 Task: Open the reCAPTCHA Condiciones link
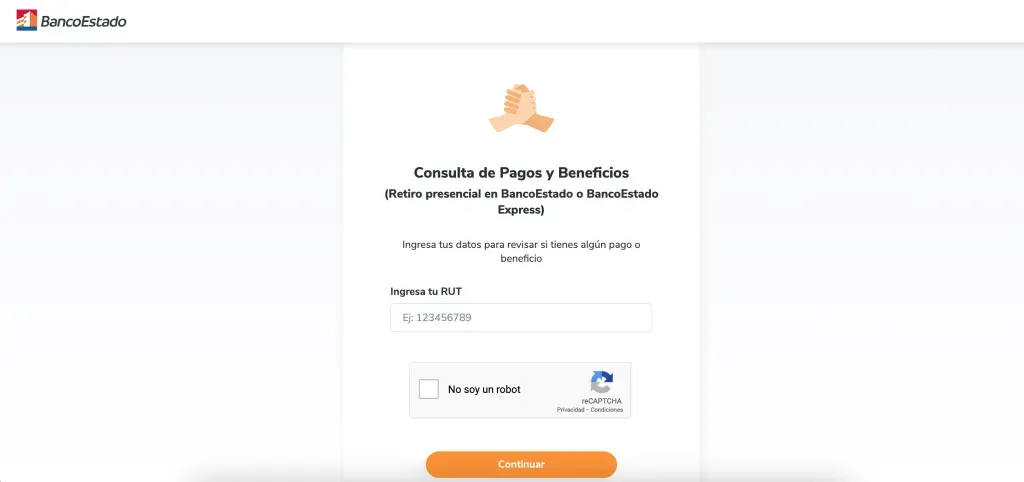(x=607, y=410)
